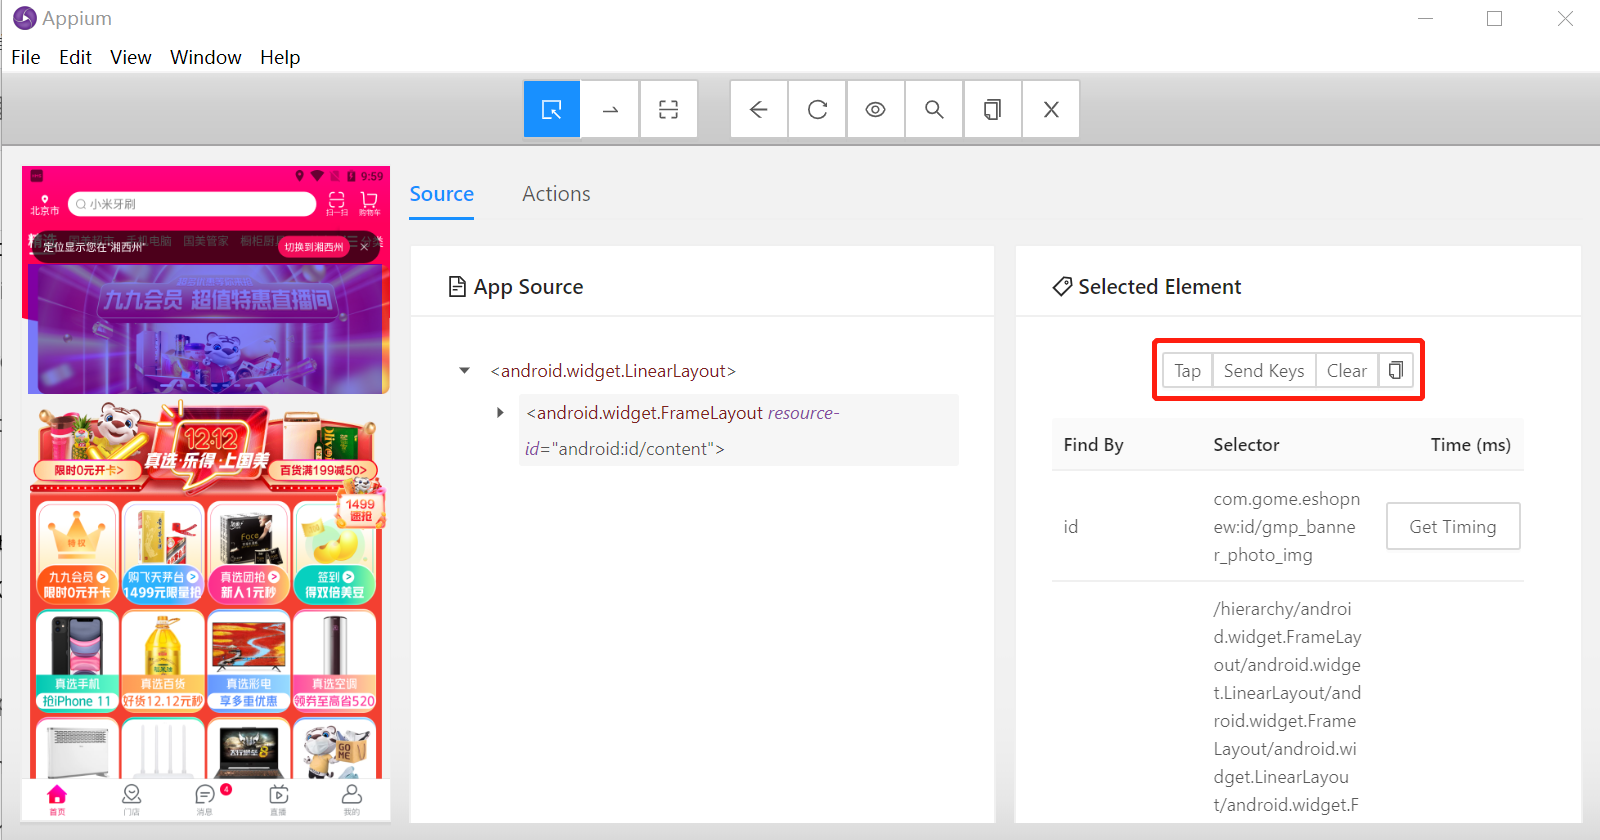Screen dimensions: 1600x840
Task: Tap the 真选百货 好货12.12元秒 tile
Action: 163,660
